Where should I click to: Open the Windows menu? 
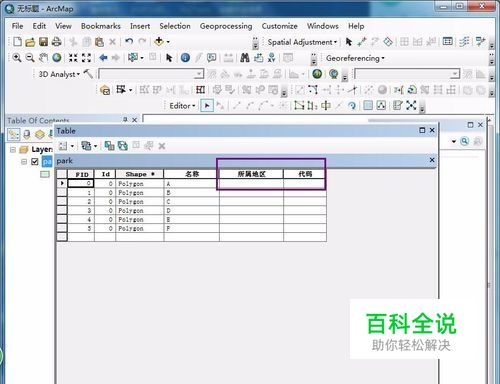[x=322, y=26]
